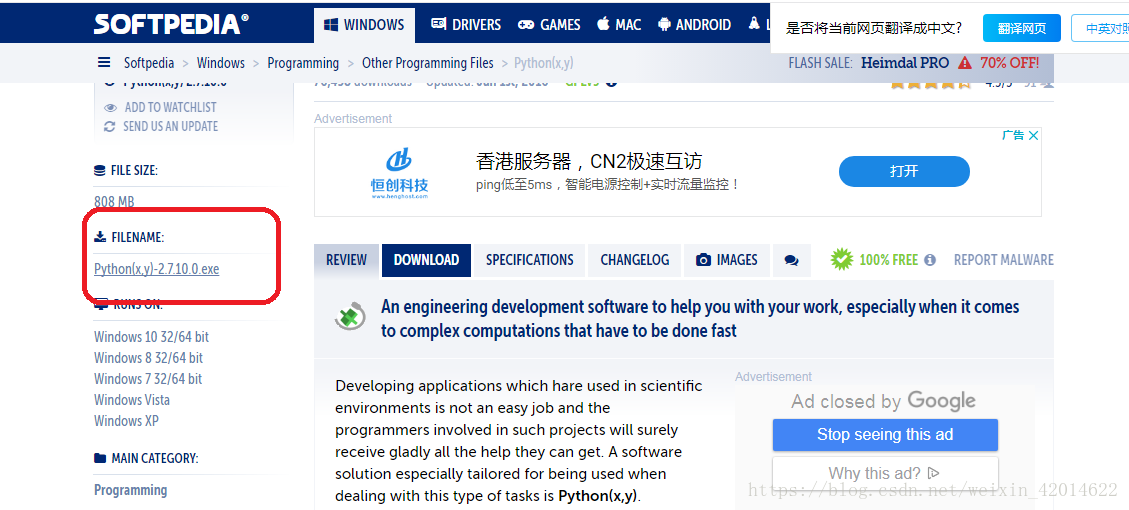This screenshot has height=510, width=1129.
Task: Click the 广告 ad label
Action: (1013, 135)
